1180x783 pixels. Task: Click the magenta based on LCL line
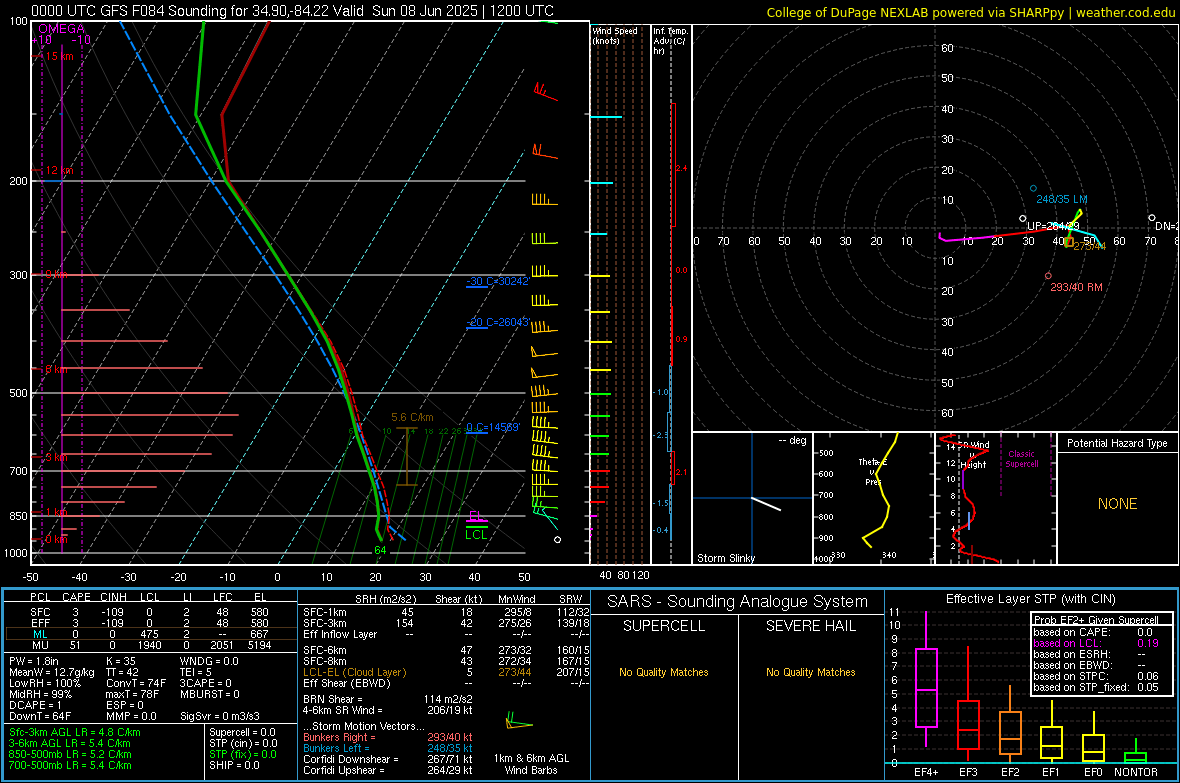point(1096,643)
